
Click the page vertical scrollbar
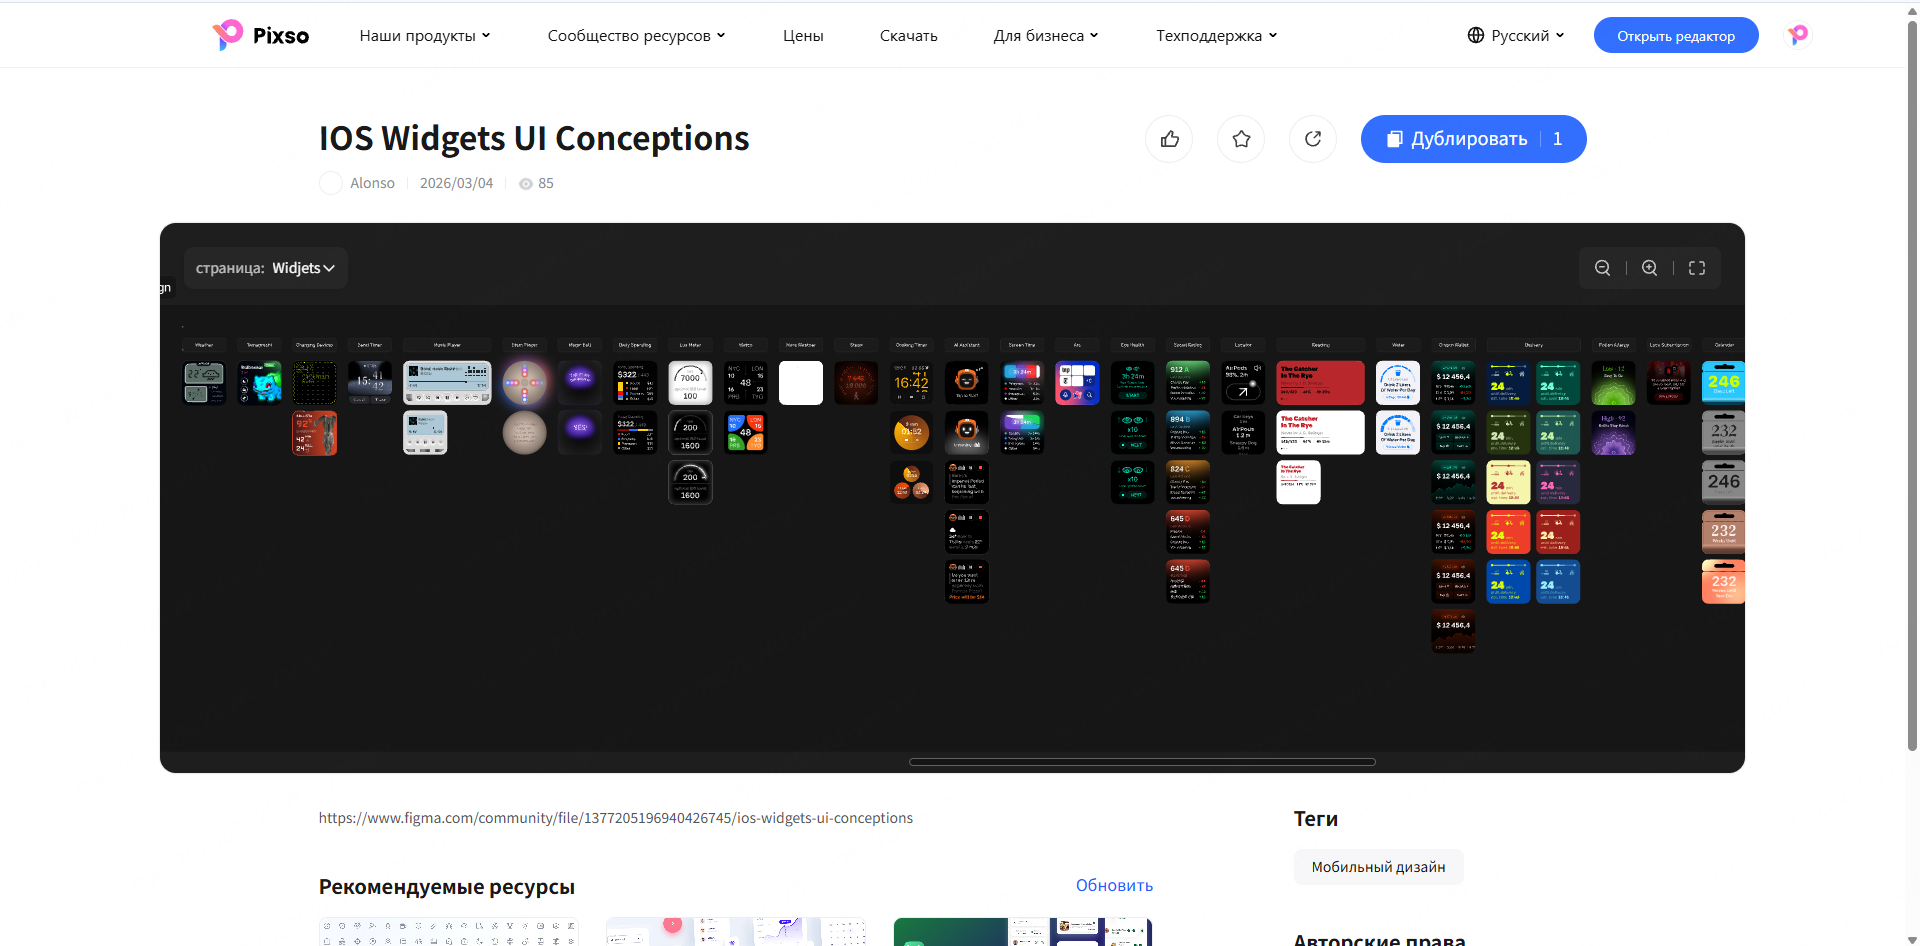click(1912, 385)
